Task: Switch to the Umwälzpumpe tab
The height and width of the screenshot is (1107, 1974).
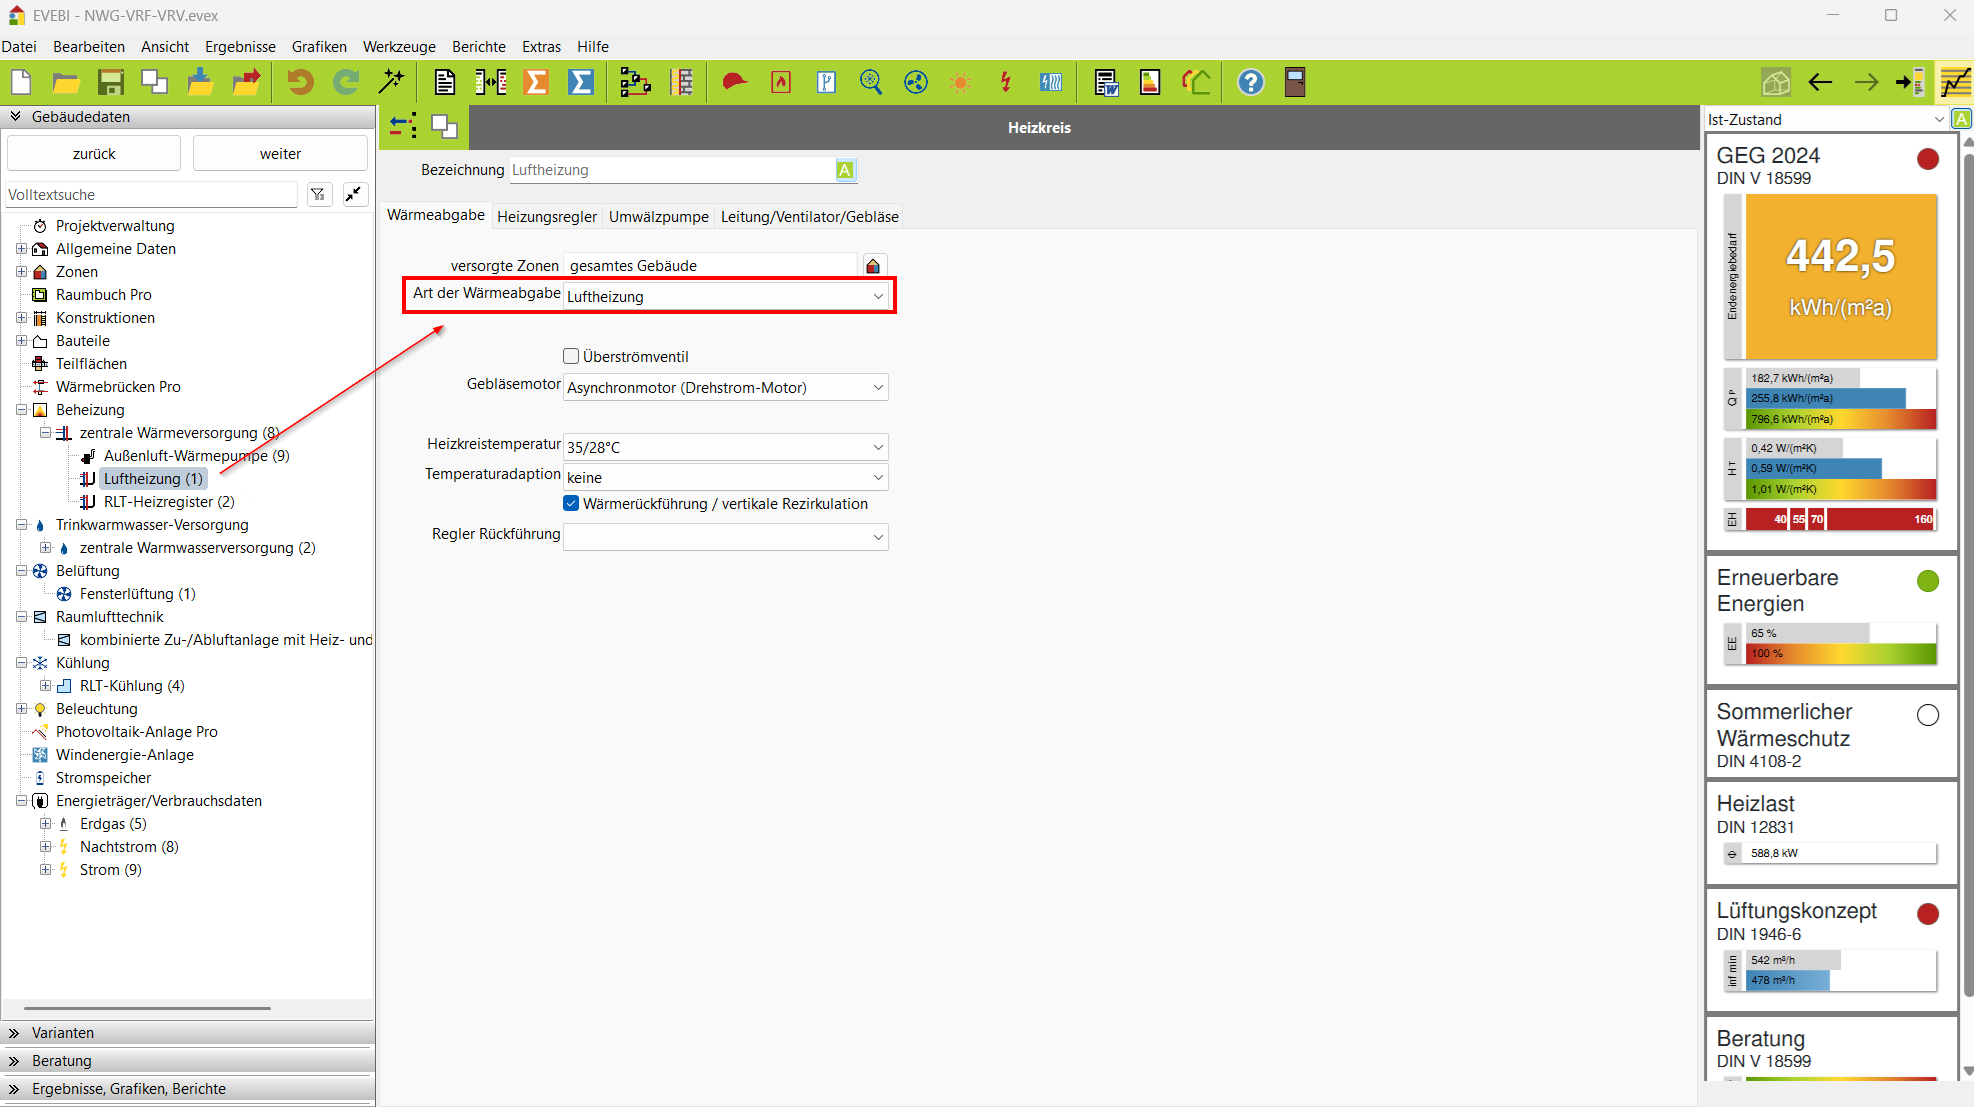Action: coord(658,216)
